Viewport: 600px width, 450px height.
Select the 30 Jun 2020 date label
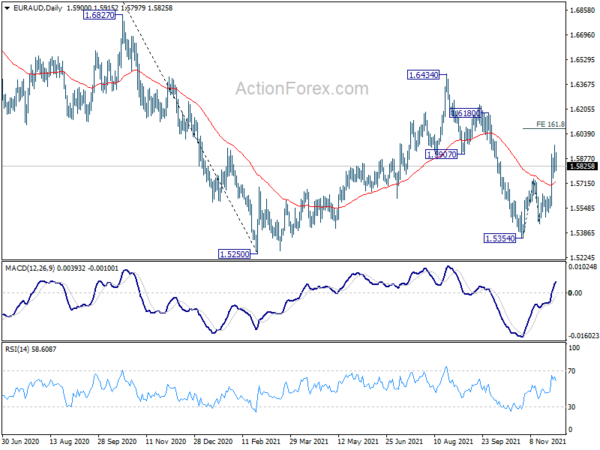coord(20,441)
